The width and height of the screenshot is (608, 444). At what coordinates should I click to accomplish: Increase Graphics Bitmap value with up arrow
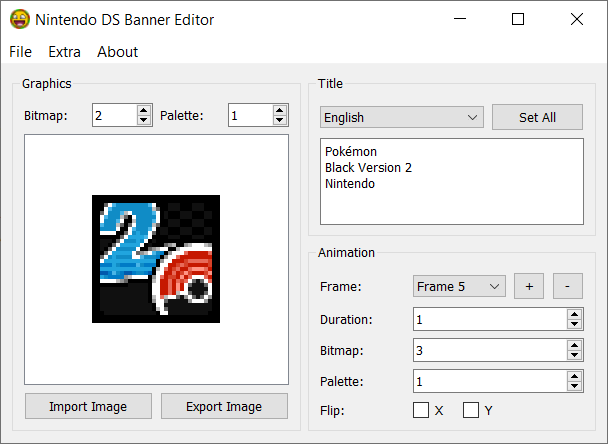click(143, 110)
